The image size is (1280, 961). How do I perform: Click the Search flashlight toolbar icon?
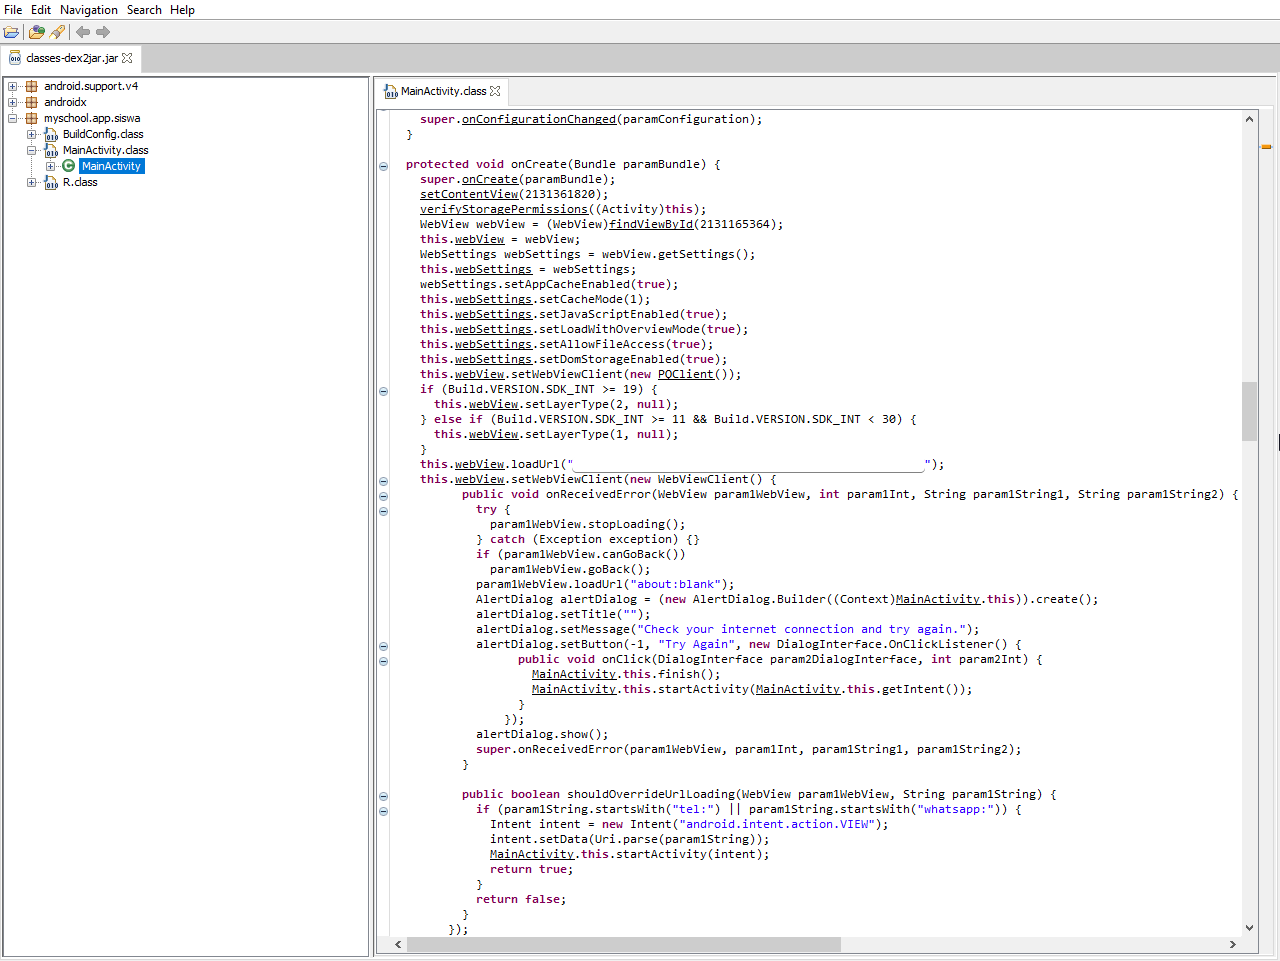tap(58, 32)
